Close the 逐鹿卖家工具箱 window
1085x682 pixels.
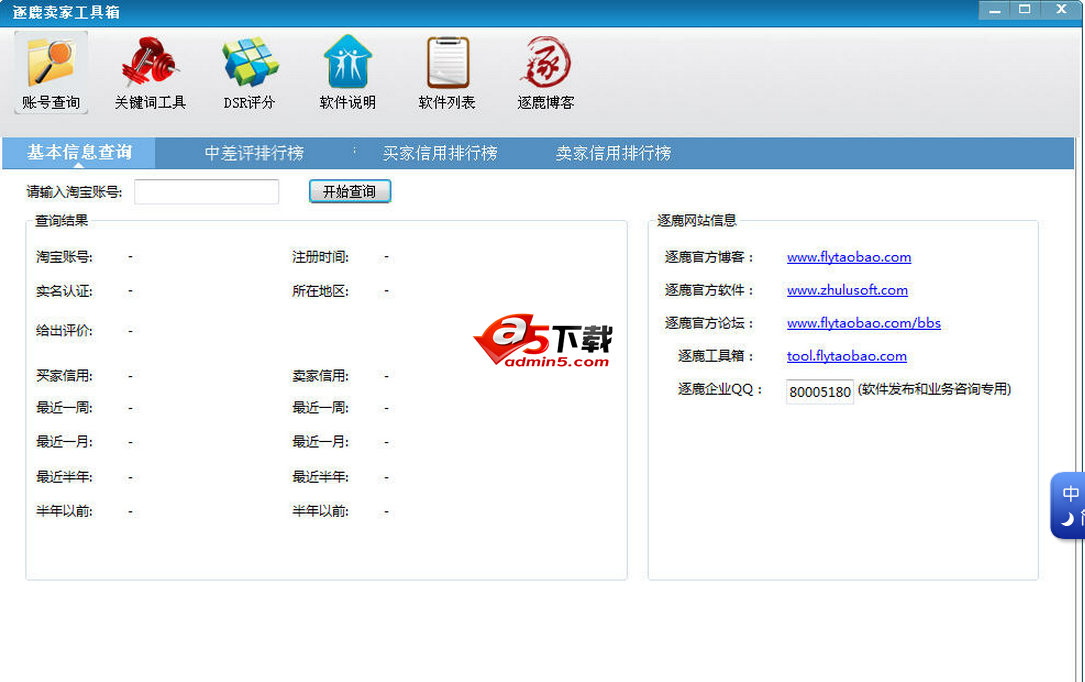1061,10
